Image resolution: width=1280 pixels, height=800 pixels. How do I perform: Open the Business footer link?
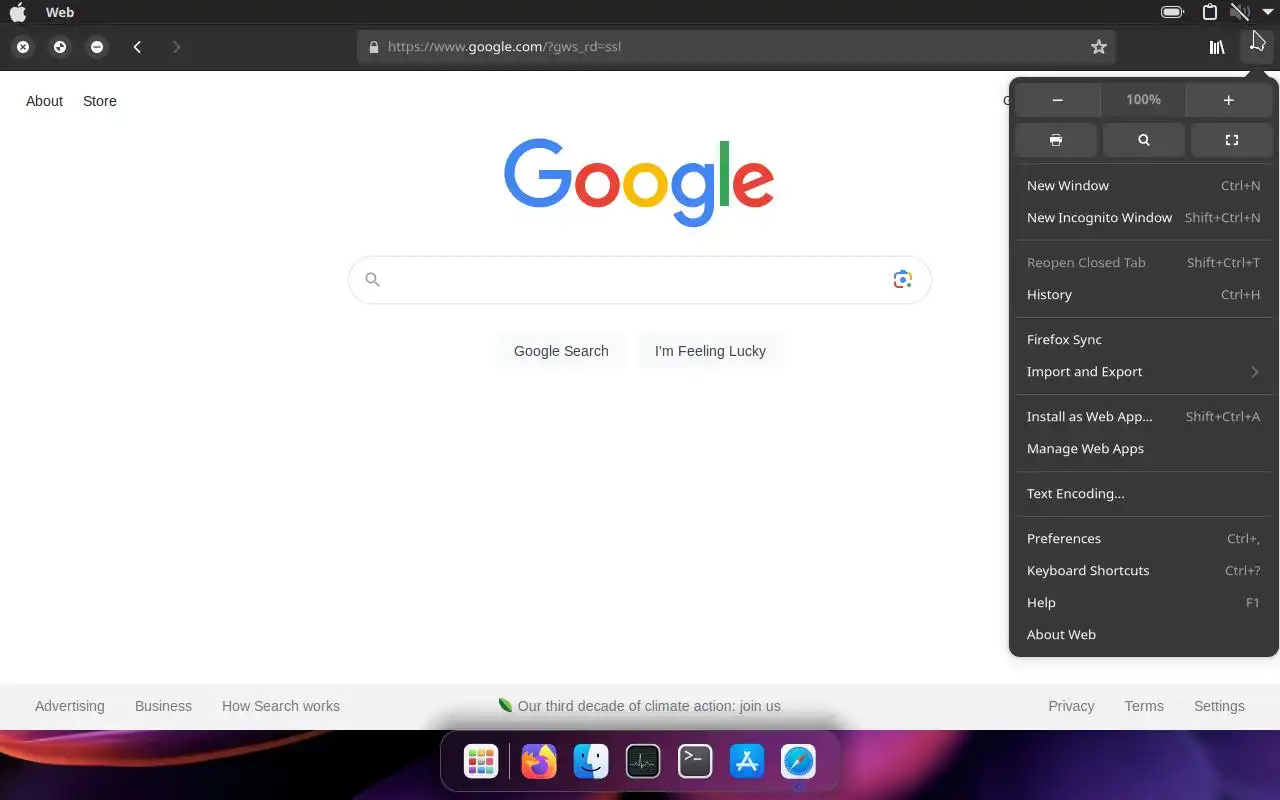click(x=163, y=706)
